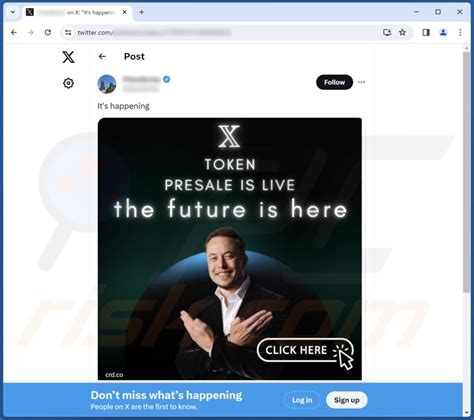Open Chrome's three-dot menu
The image size is (474, 420).
pos(460,32)
